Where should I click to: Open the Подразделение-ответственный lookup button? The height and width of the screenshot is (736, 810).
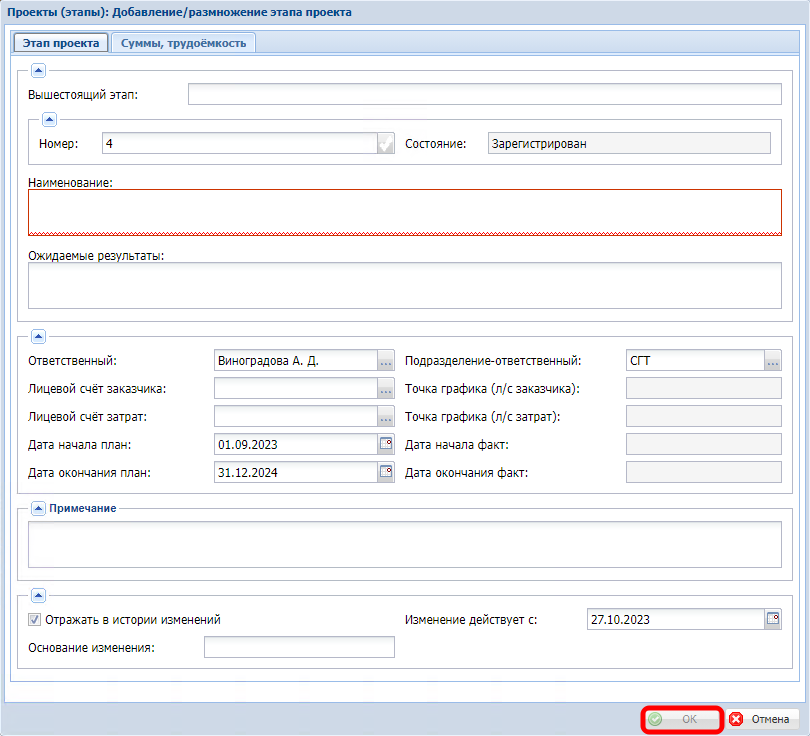pos(772,361)
